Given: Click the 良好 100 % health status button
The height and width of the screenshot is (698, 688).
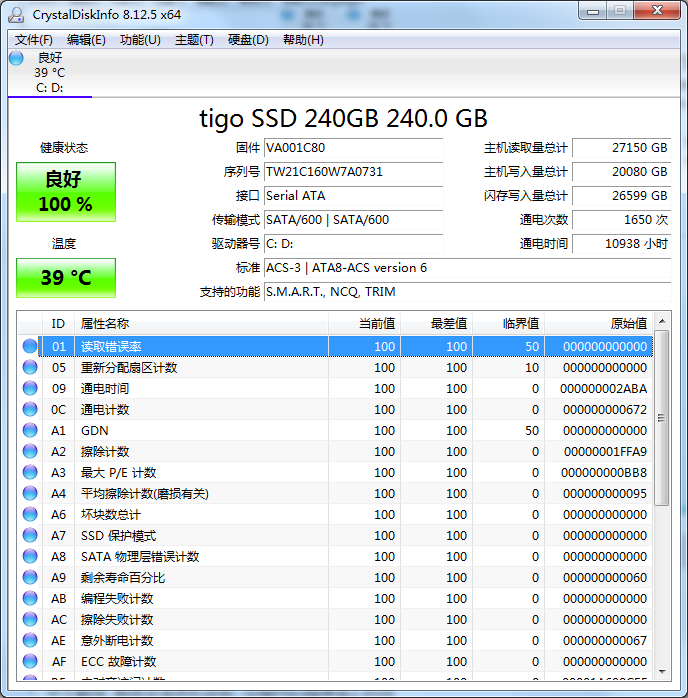Looking at the screenshot, I should [x=66, y=192].
